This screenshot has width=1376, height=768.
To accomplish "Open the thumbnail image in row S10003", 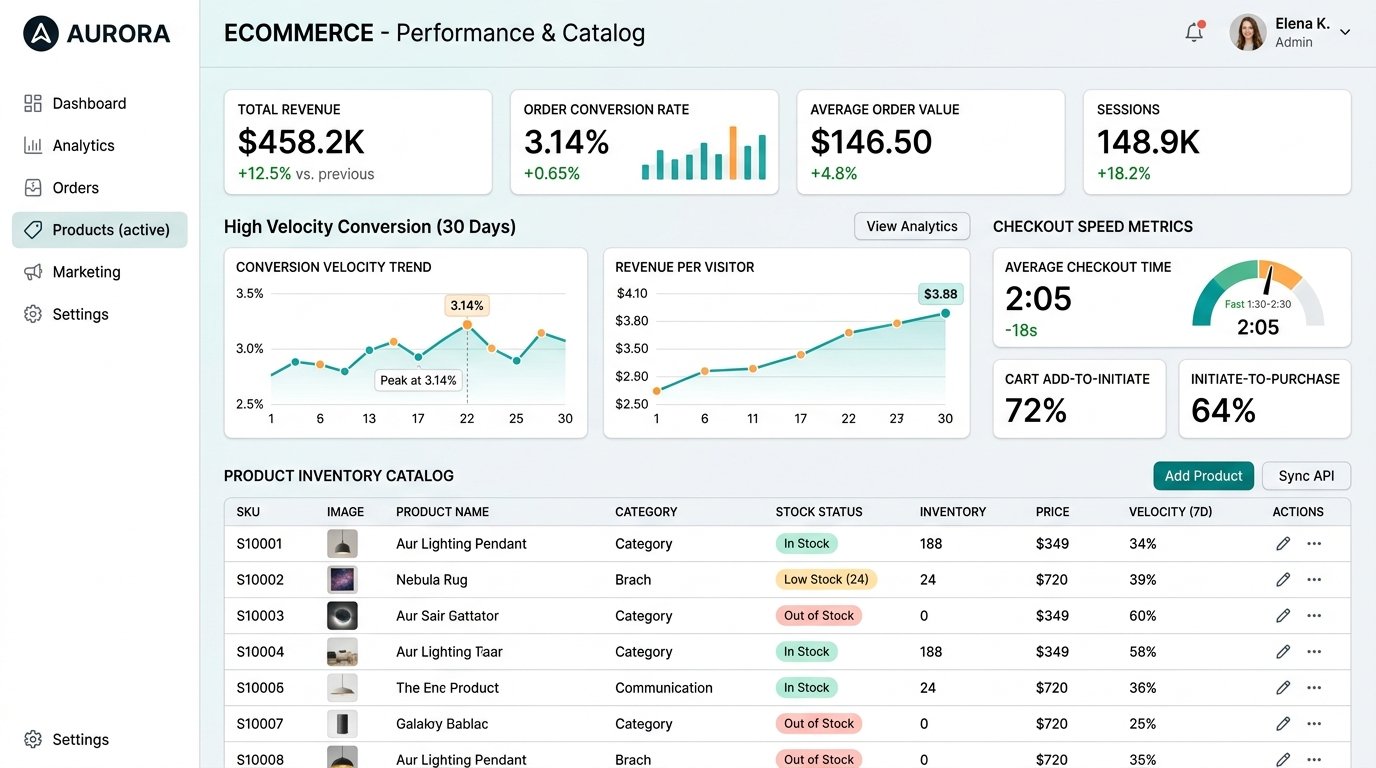I will click(x=342, y=616).
